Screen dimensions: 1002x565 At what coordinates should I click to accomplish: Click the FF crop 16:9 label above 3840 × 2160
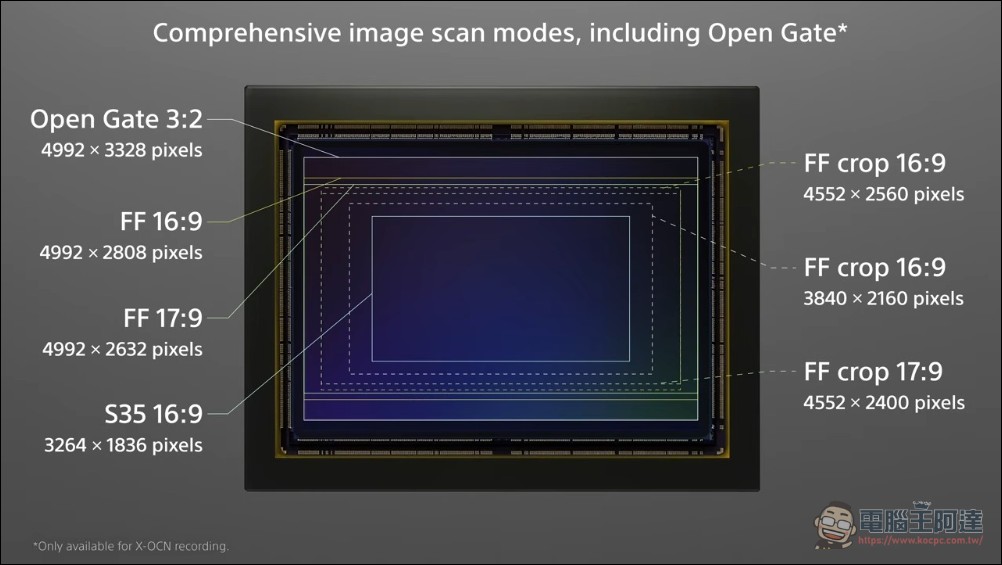(874, 267)
